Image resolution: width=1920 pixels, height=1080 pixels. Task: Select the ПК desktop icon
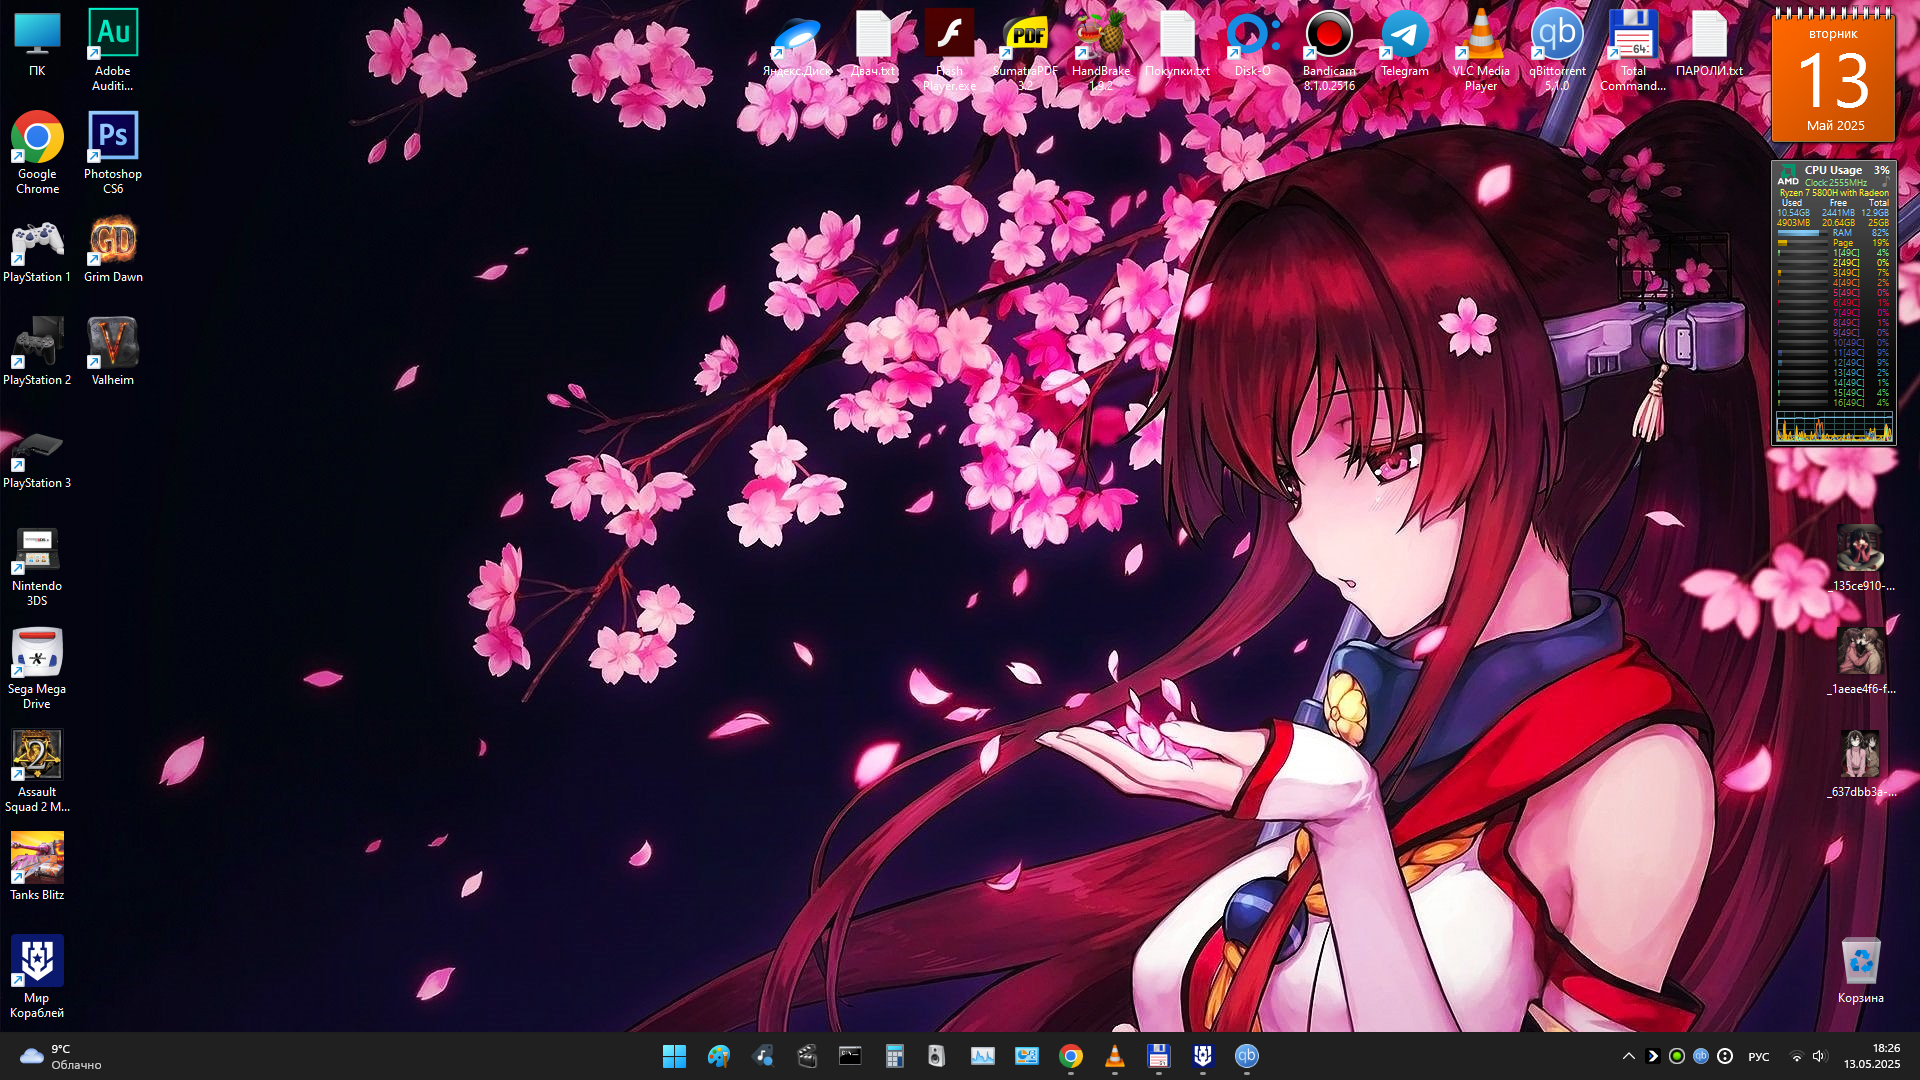[x=37, y=44]
